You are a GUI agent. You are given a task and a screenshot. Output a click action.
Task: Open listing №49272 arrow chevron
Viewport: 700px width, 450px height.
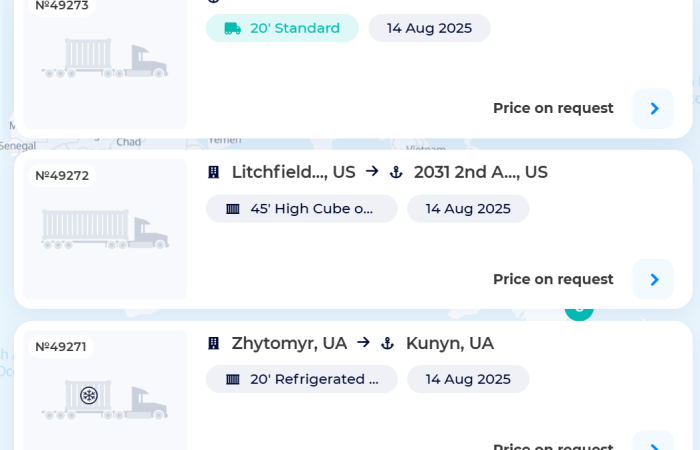tap(653, 279)
